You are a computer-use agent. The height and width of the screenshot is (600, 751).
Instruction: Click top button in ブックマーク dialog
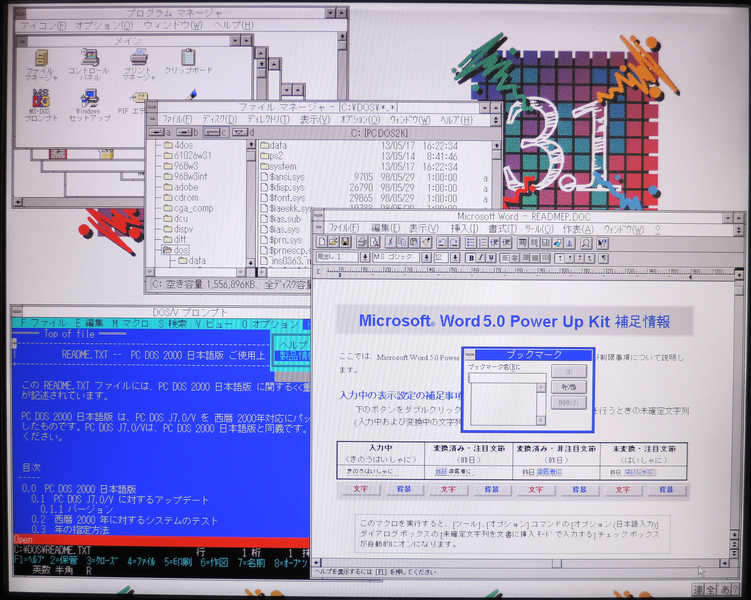pyautogui.click(x=569, y=371)
